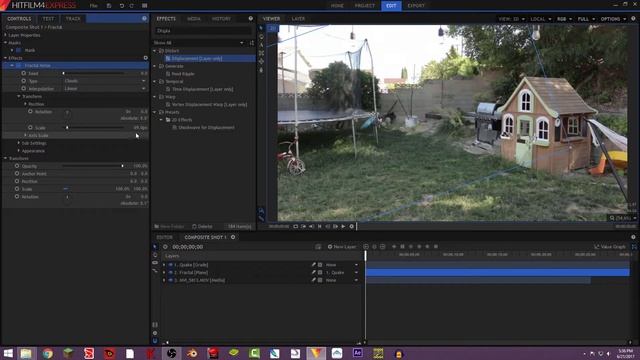Select the timeline selection tool on left edge
The image size is (640, 360).
(155, 247)
